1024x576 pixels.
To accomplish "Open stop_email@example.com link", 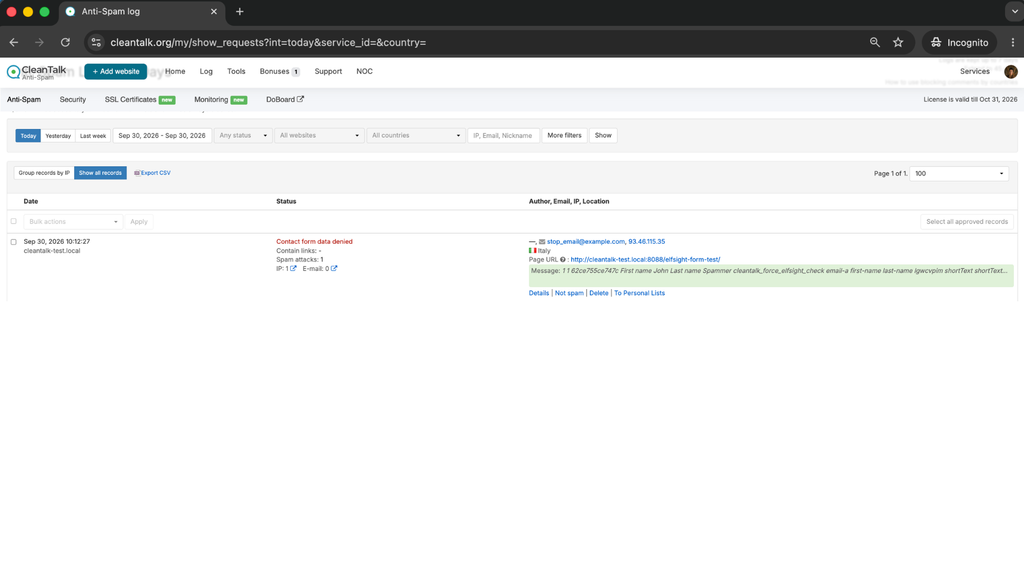I will (586, 242).
